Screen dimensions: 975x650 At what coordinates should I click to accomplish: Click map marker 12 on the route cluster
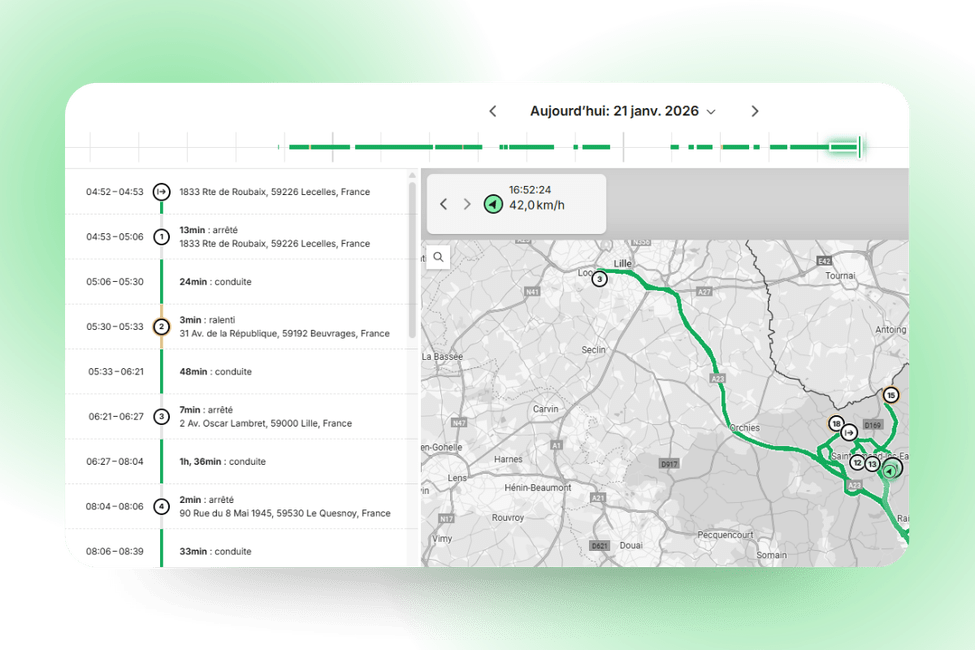click(x=857, y=463)
